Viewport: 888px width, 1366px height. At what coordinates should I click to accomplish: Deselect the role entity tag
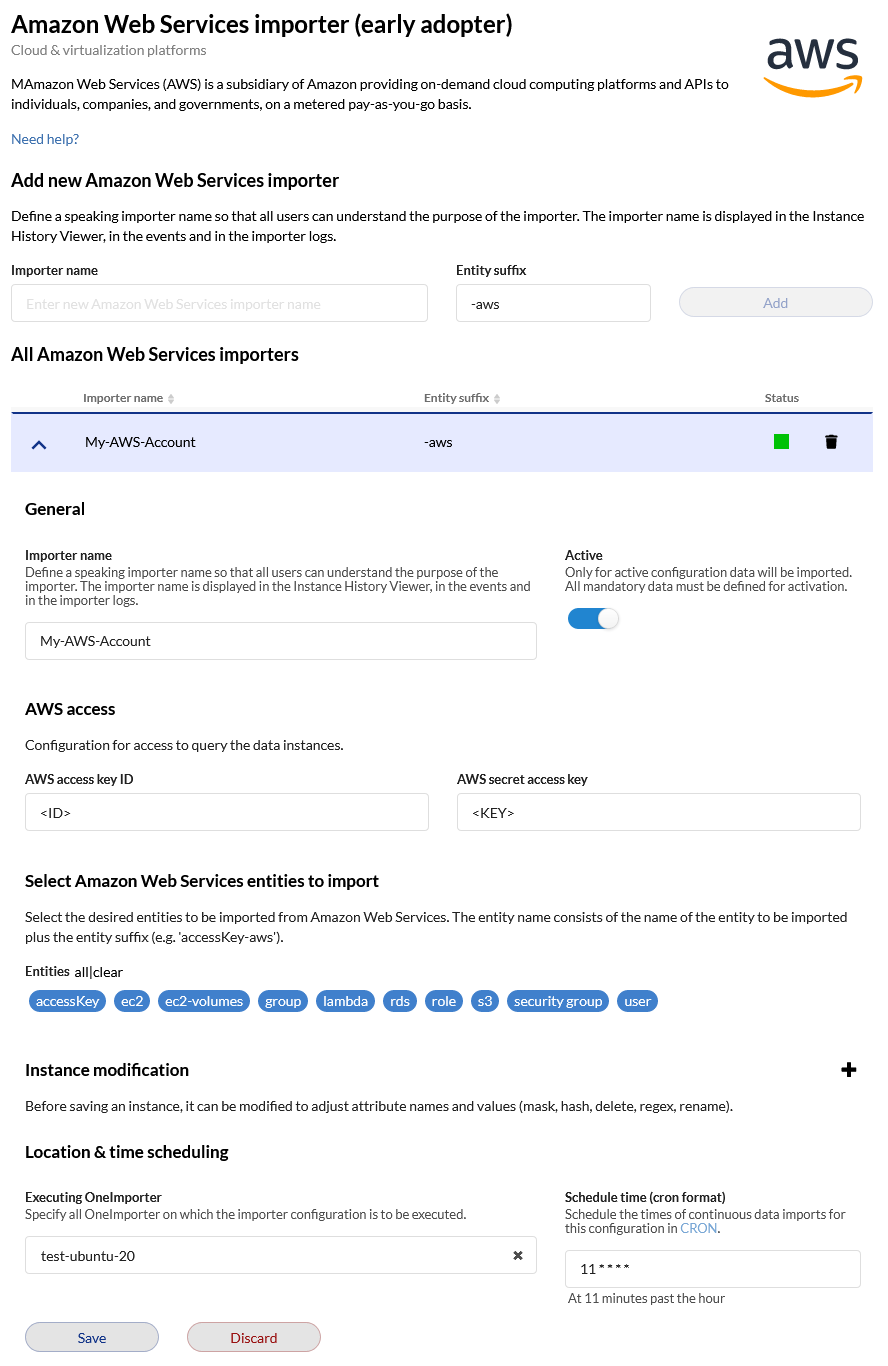pos(444,1001)
